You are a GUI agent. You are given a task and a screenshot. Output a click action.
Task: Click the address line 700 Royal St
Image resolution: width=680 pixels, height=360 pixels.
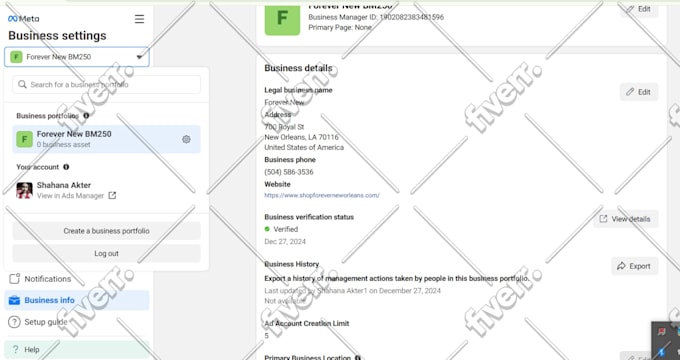pyautogui.click(x=284, y=127)
